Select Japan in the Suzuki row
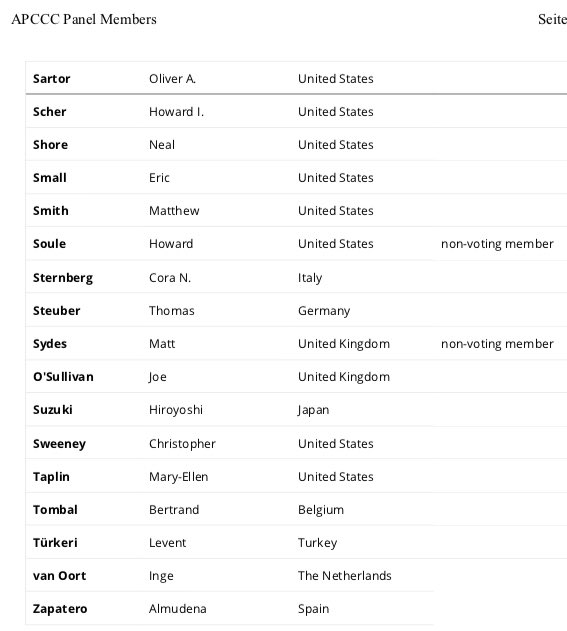 click(x=313, y=410)
